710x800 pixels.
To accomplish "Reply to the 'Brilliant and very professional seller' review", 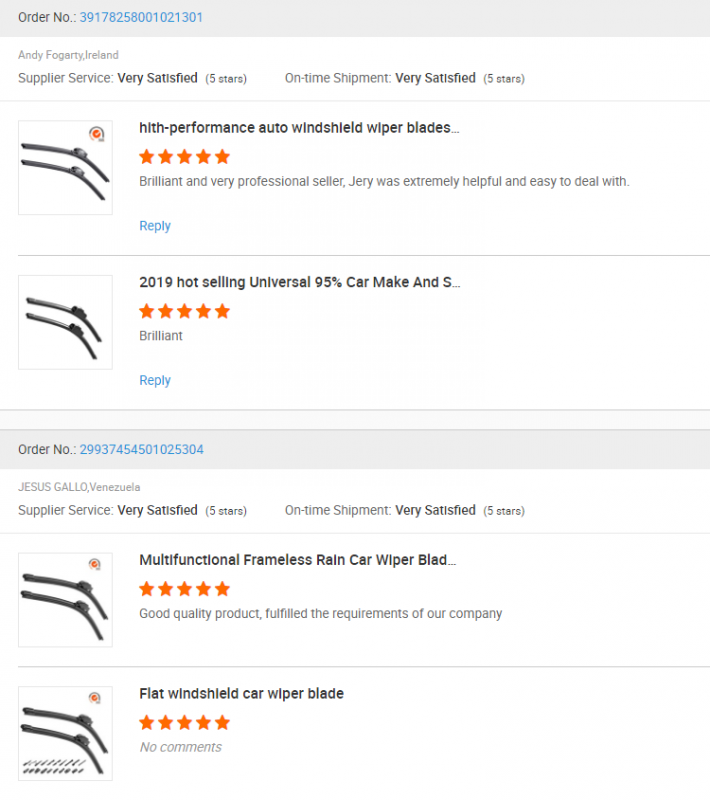I will (155, 226).
